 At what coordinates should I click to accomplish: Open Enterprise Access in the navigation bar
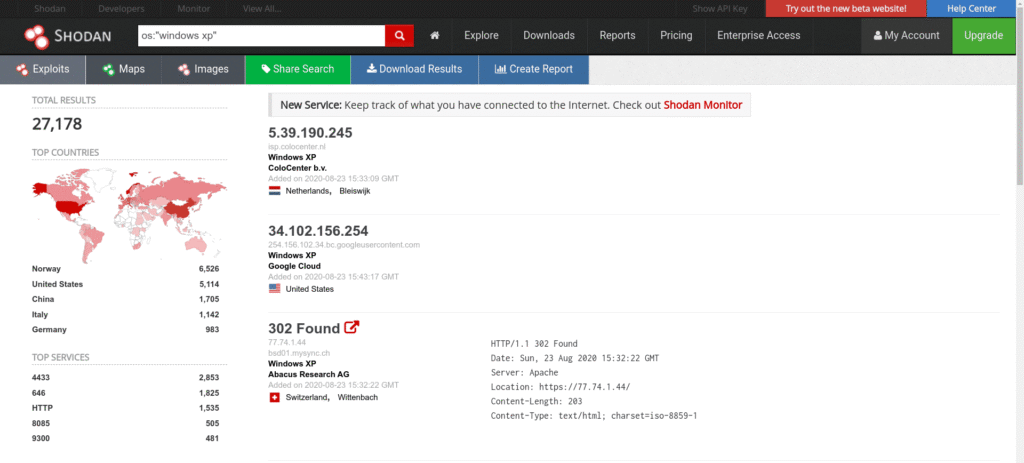tap(758, 36)
